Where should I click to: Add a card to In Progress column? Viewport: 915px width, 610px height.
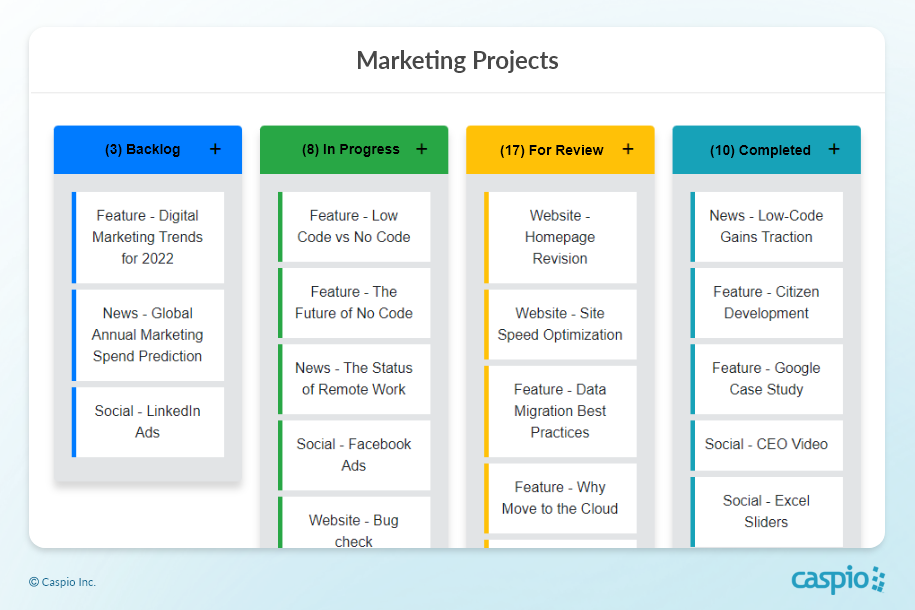tap(421, 149)
